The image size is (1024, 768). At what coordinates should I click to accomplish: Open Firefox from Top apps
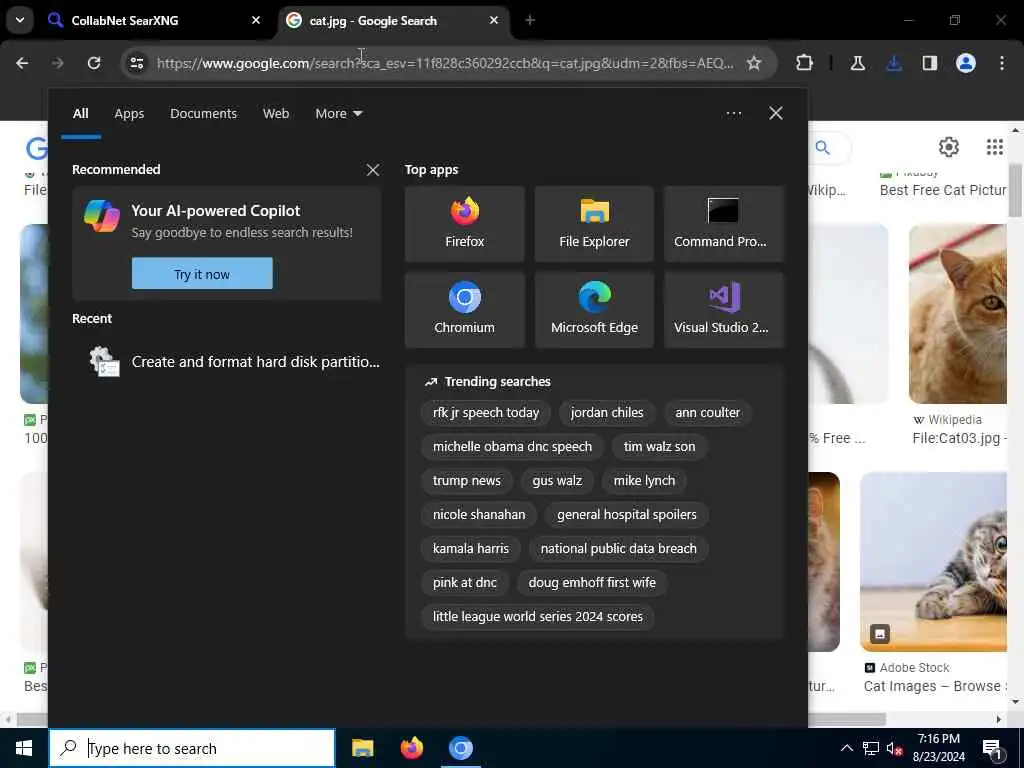tap(464, 224)
